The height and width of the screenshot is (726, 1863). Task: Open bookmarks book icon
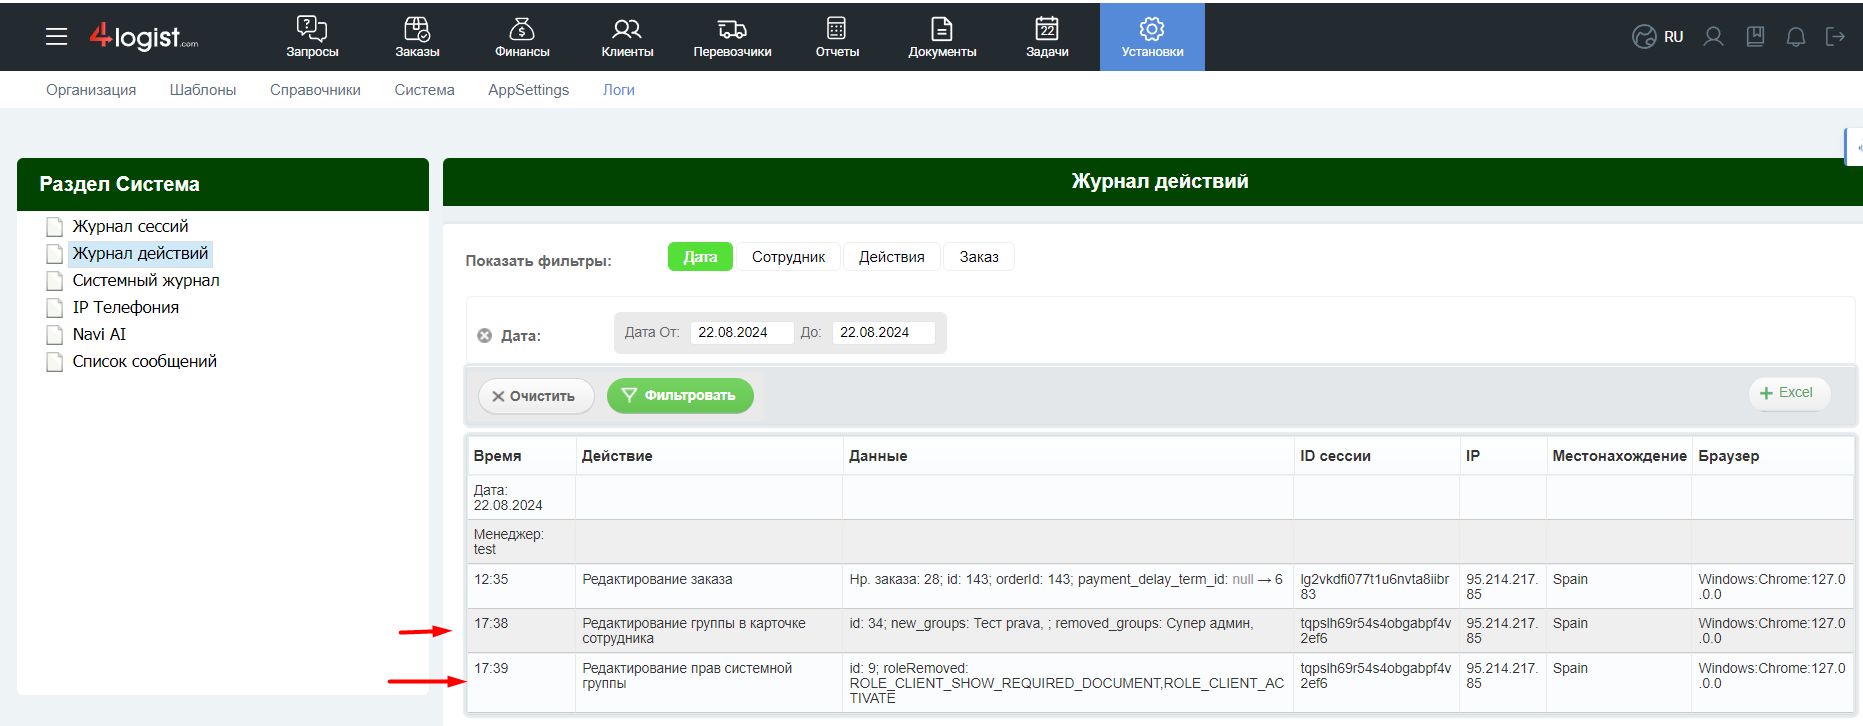tap(1755, 37)
